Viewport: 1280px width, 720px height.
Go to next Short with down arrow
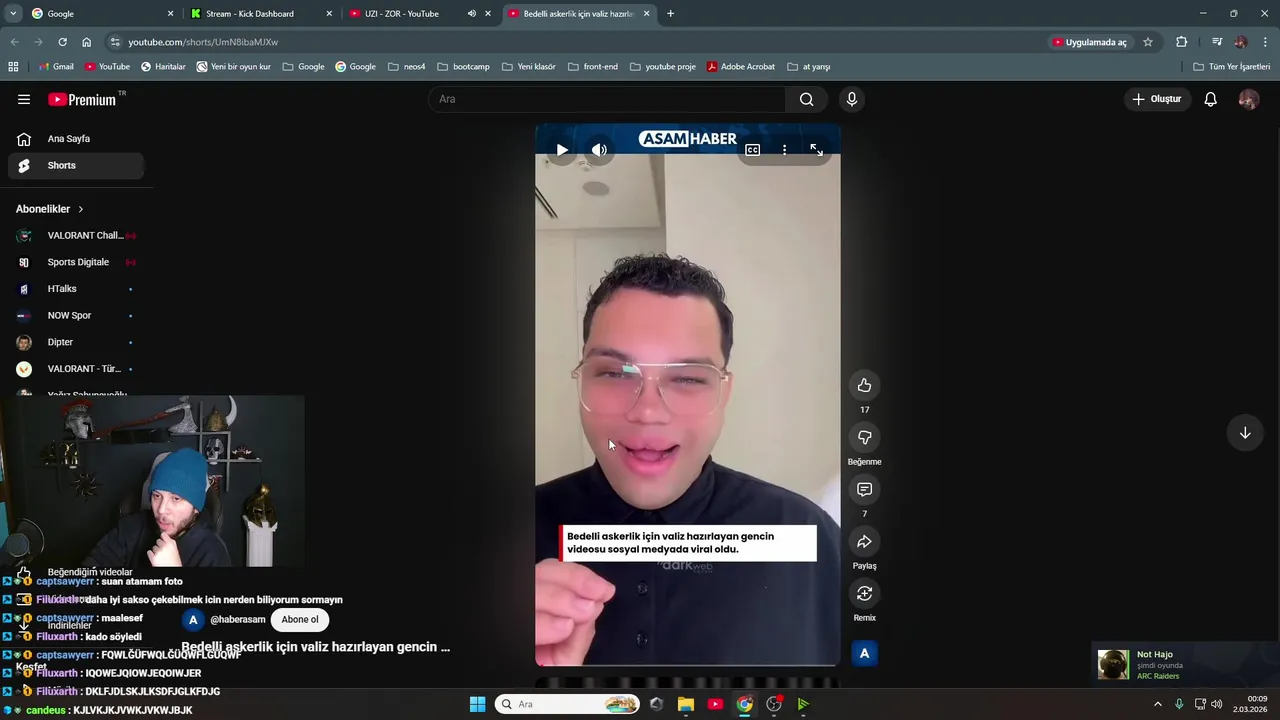pyautogui.click(x=1245, y=433)
